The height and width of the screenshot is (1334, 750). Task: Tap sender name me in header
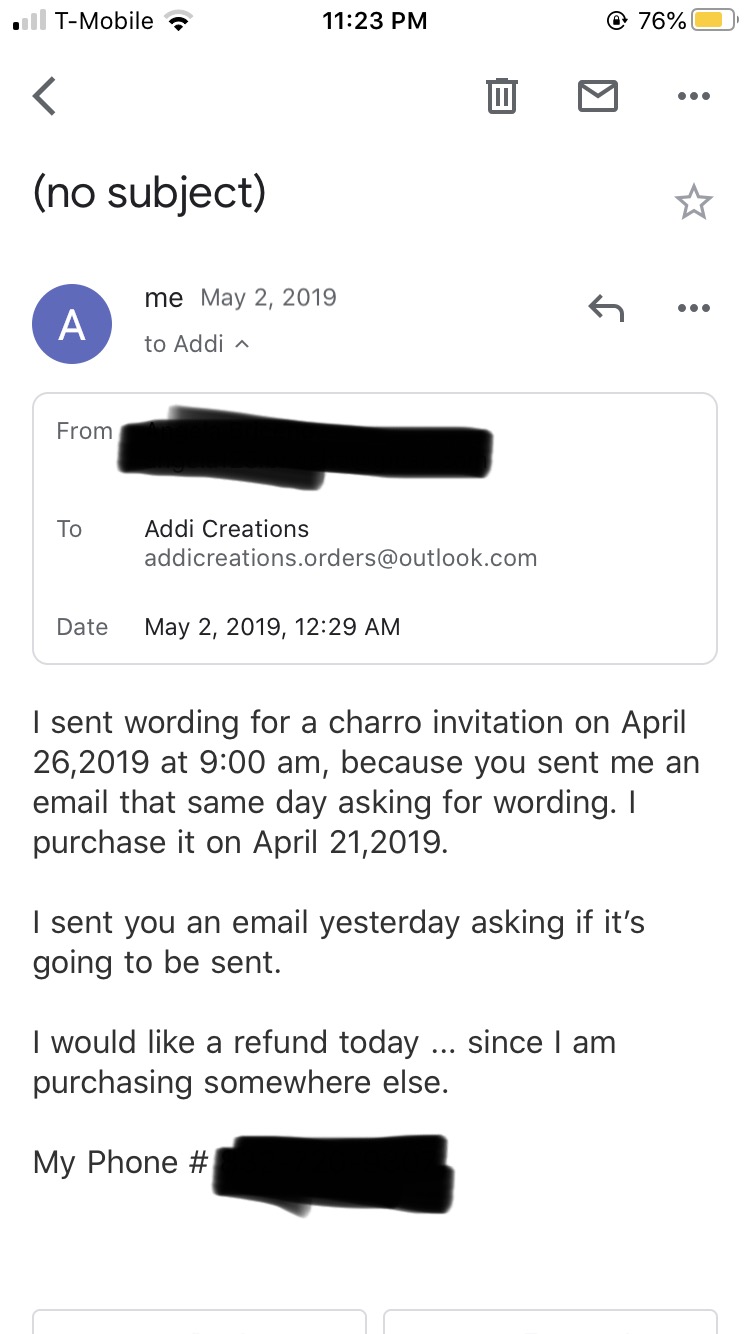[x=164, y=298]
